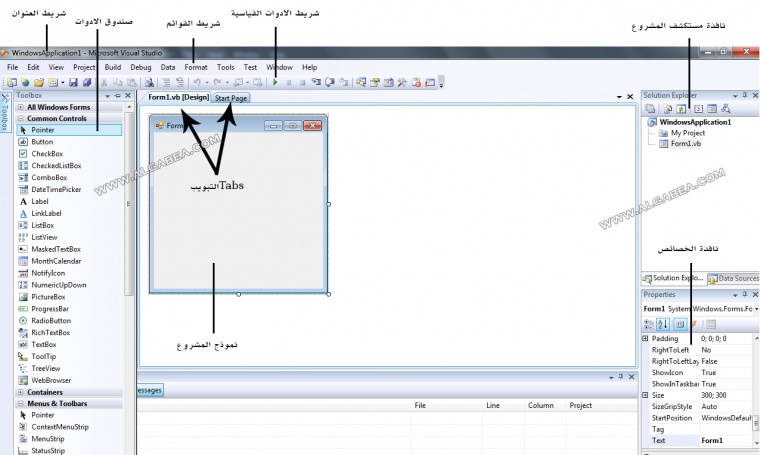Open the Toolbox window position dropdown arrow

coord(107,96)
